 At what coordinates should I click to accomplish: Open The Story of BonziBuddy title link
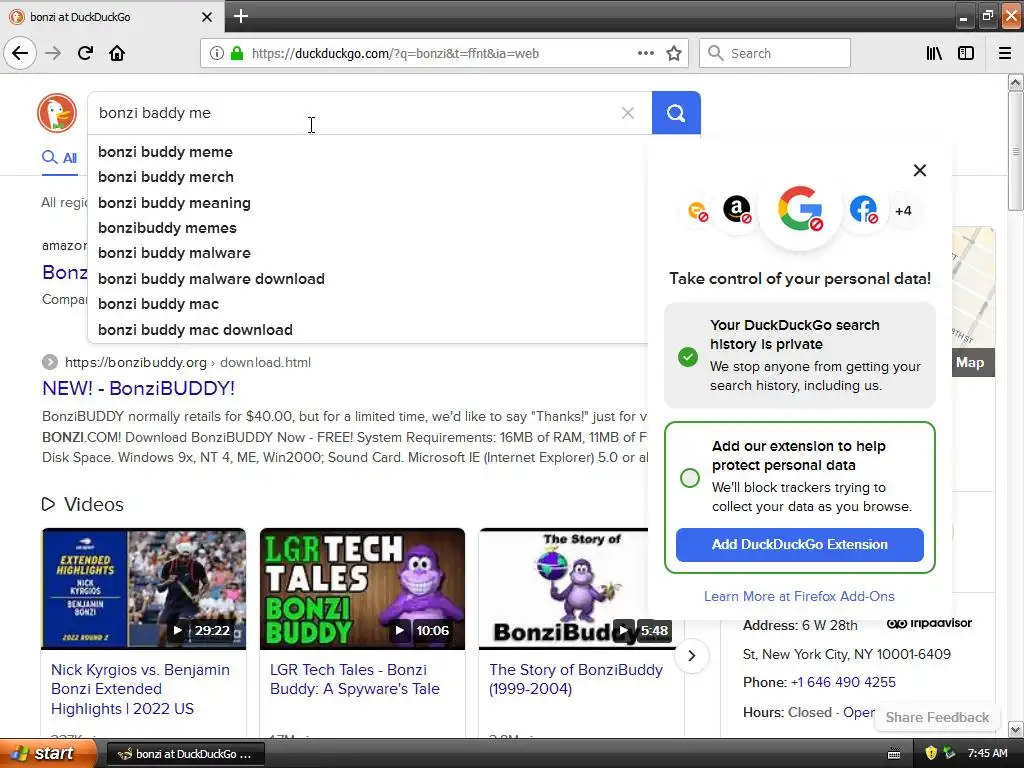click(575, 679)
